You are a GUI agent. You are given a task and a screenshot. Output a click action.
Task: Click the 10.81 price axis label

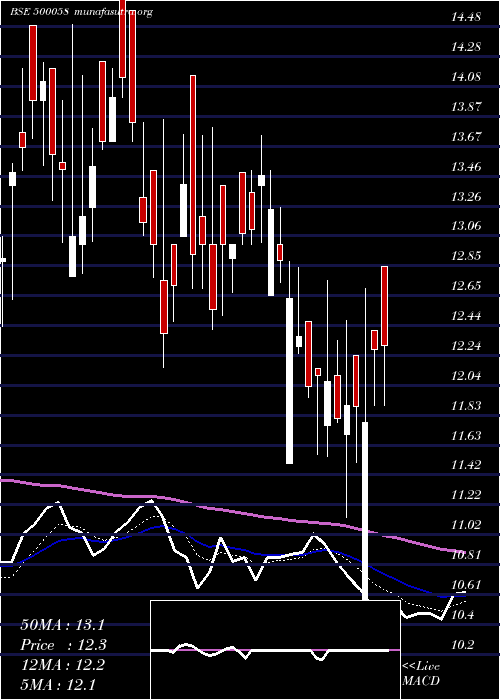(x=466, y=555)
